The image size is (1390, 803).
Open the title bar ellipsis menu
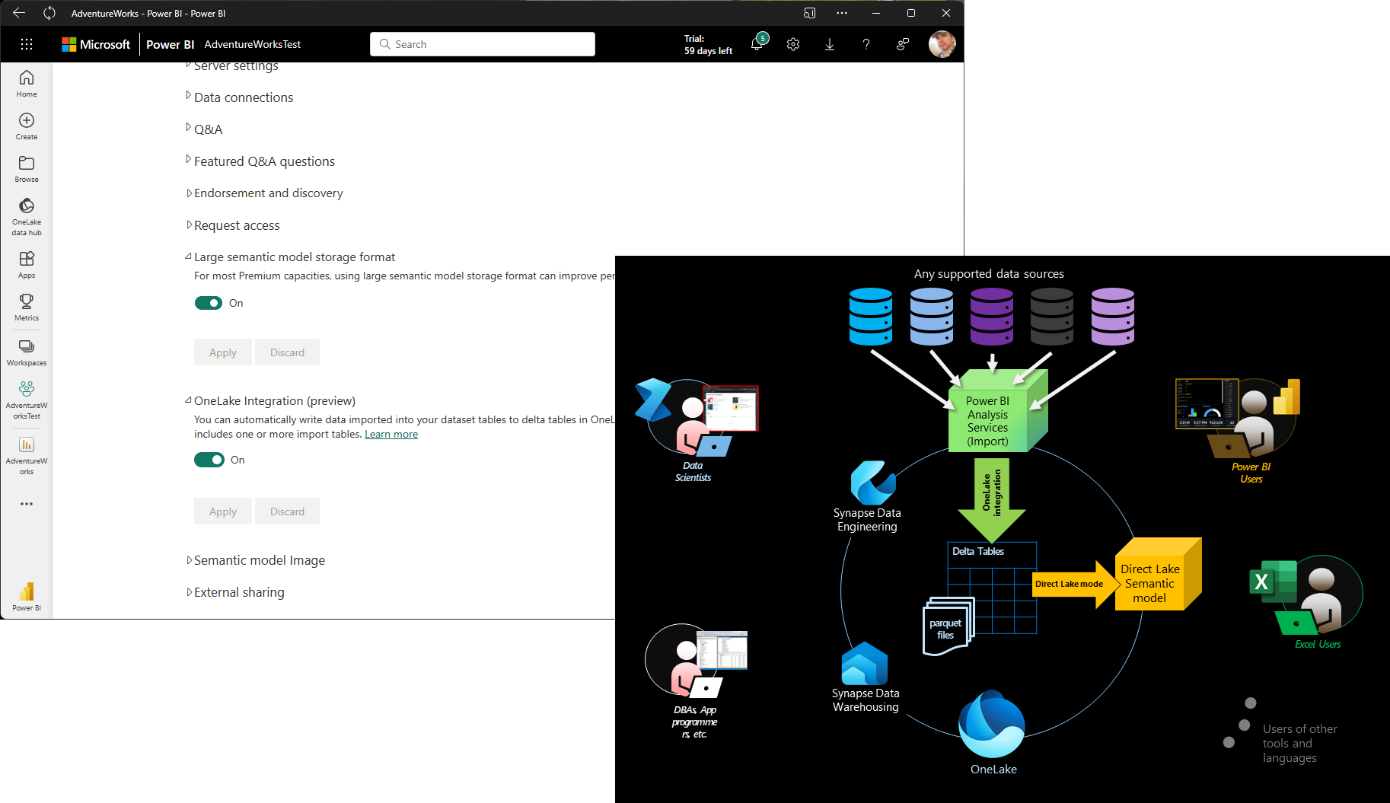(x=842, y=13)
